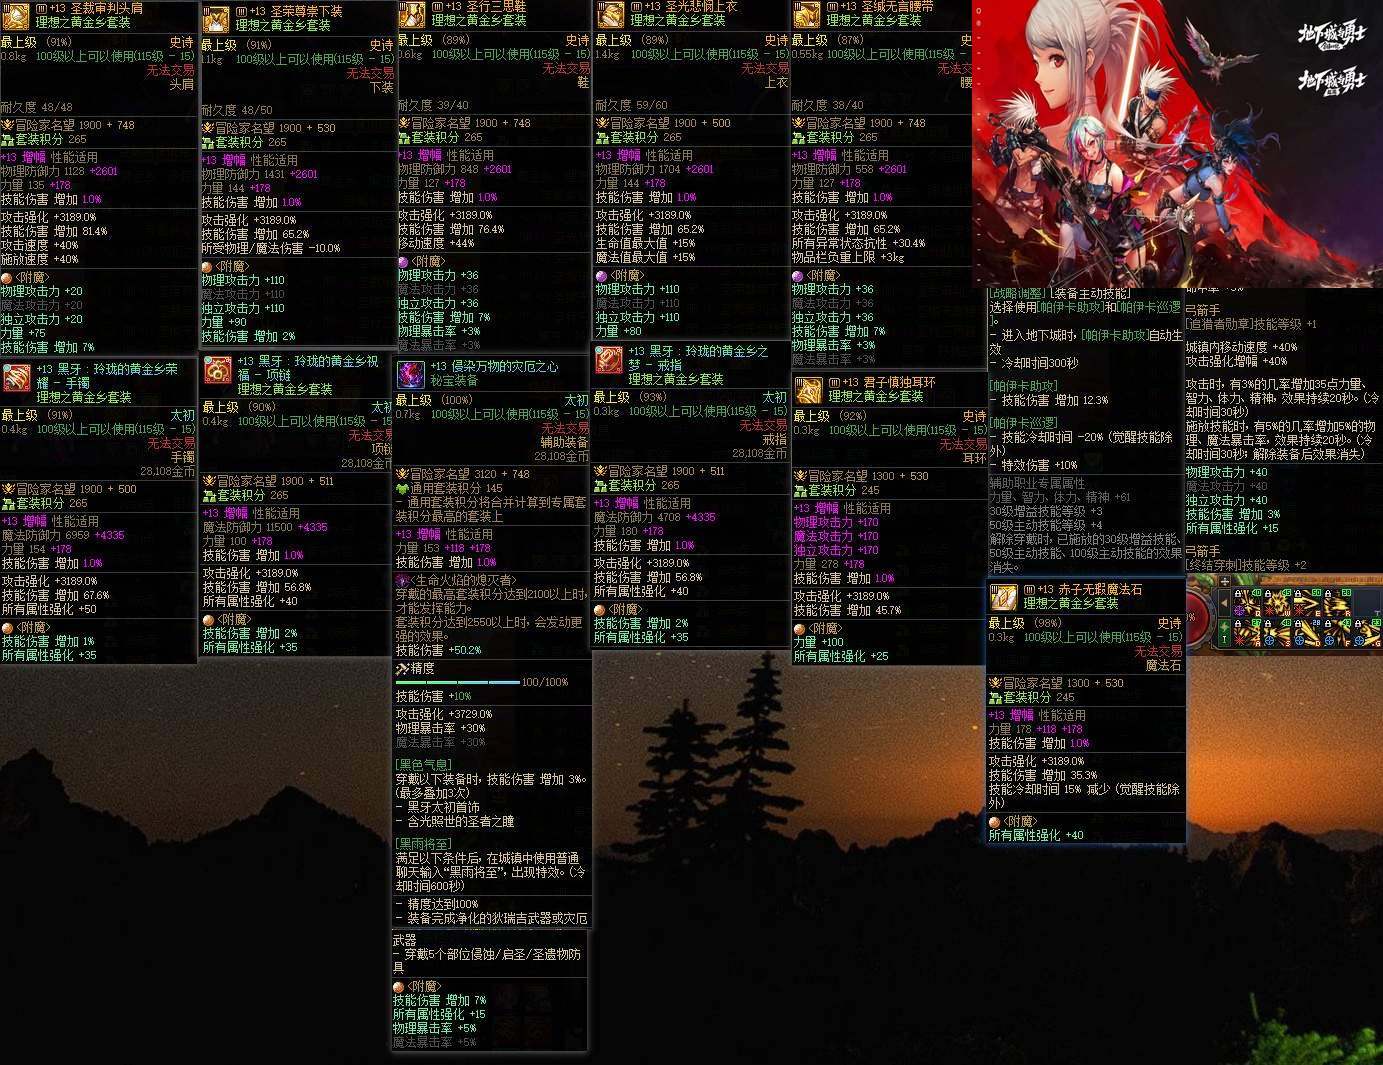Viewport: 1383px width, 1065px height.
Task: Open the character artwork image
Action: click(x=1177, y=144)
